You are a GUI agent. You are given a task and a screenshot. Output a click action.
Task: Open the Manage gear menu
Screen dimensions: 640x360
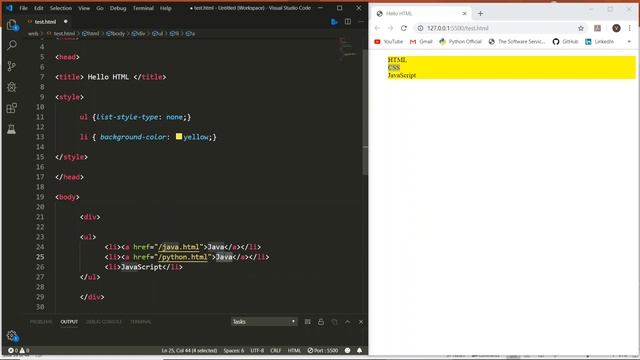(12, 336)
